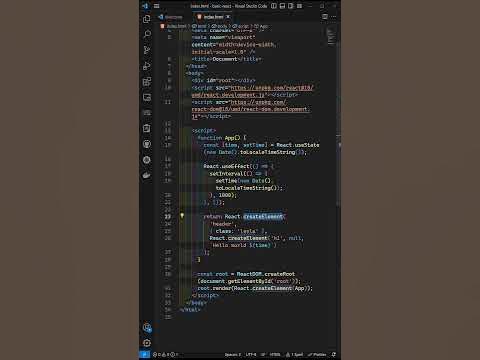The width and height of the screenshot is (480, 360).
Task: Select the Welcome editor tab
Action: click(x=171, y=17)
